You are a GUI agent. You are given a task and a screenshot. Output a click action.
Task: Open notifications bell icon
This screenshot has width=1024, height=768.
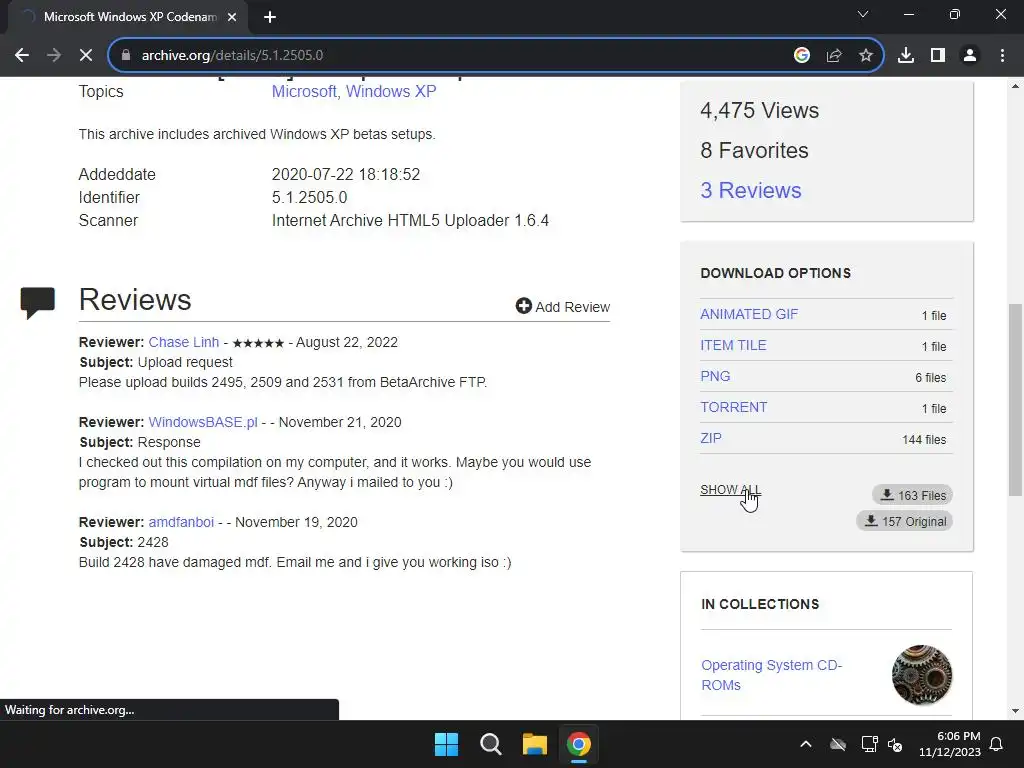(x=997, y=744)
